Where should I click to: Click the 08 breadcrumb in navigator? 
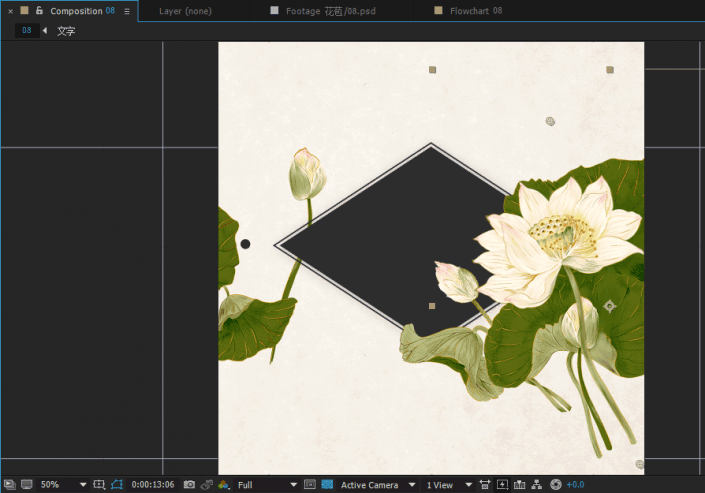pos(27,31)
